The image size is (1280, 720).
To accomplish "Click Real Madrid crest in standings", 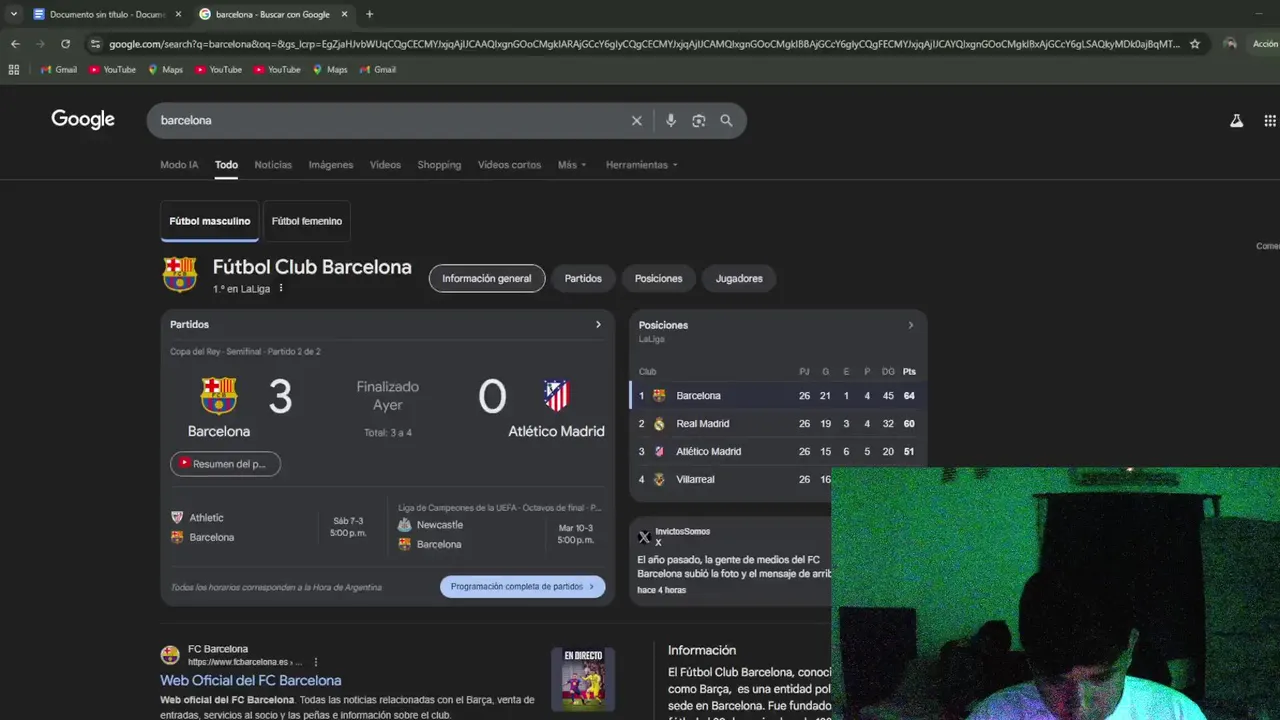I will coord(659,424).
